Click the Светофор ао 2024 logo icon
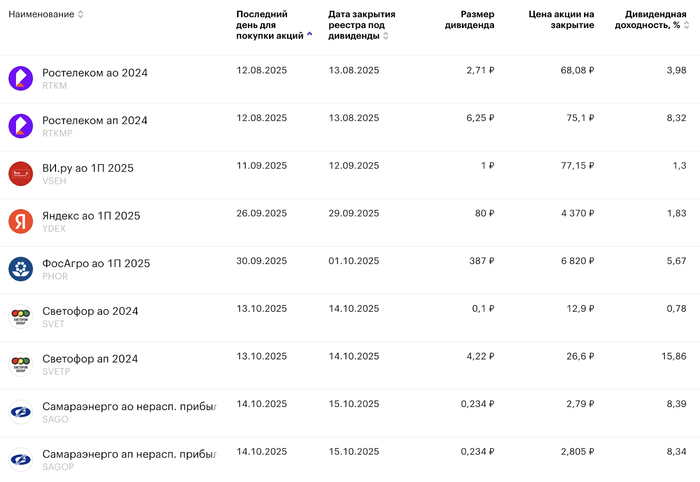This screenshot has height=482, width=700. click(21, 316)
